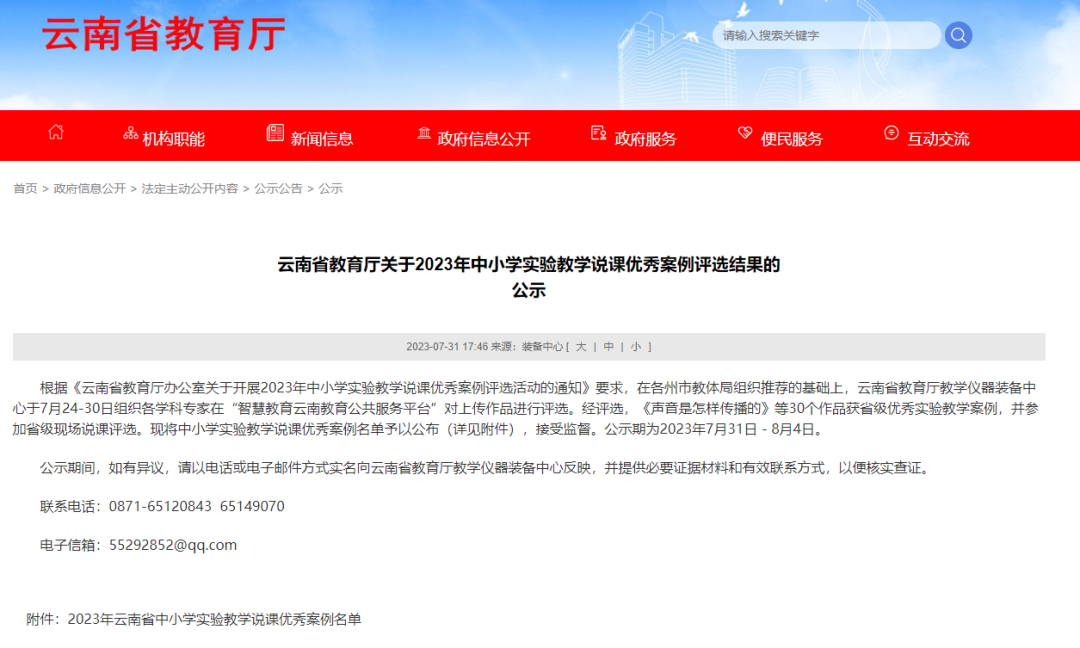Open the 互动交流 menu
The height and width of the screenshot is (648, 1080).
[938, 139]
